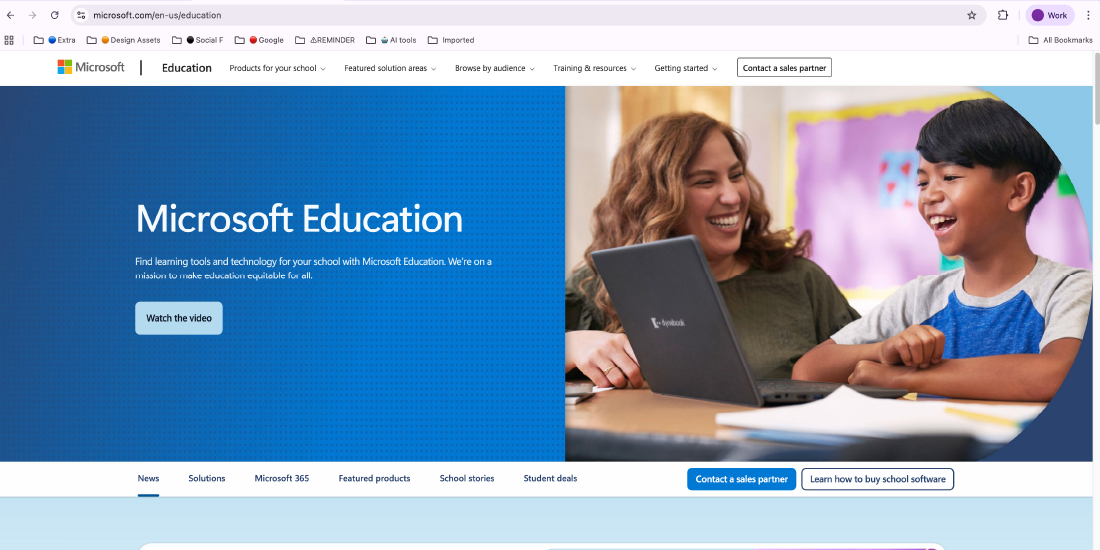Open the Extensions puzzle icon
The height and width of the screenshot is (550, 1100).
click(x=1003, y=15)
